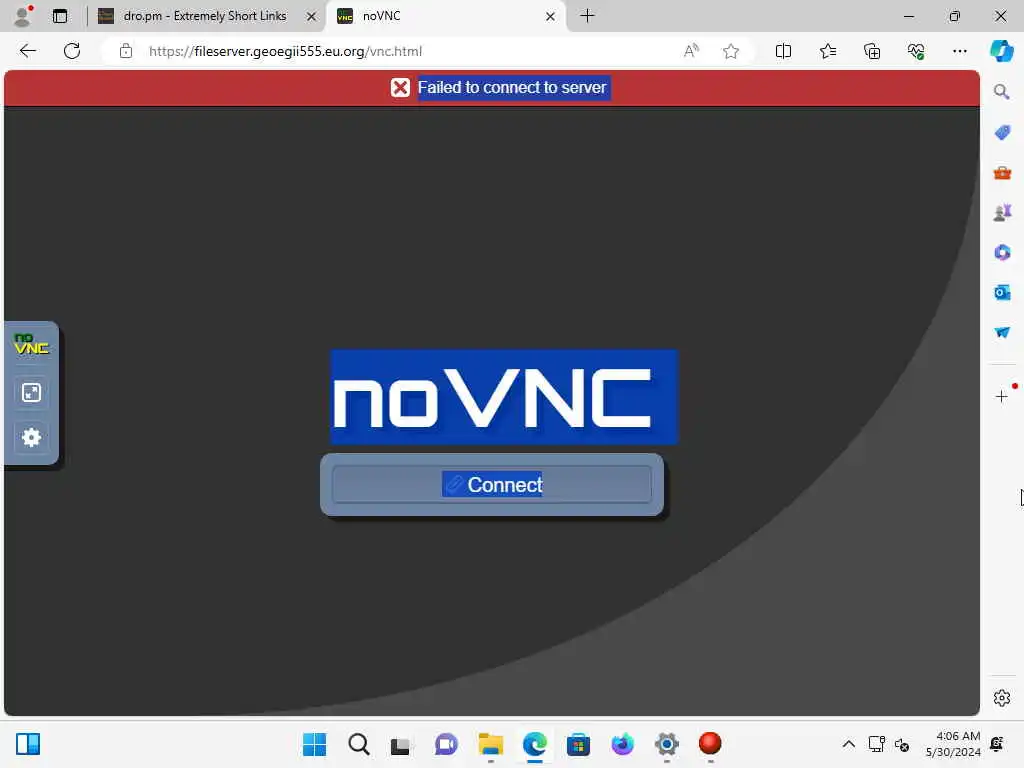1024x768 pixels.
Task: Open the Tools briefcase icon in the sidebar
Action: coord(1002,172)
